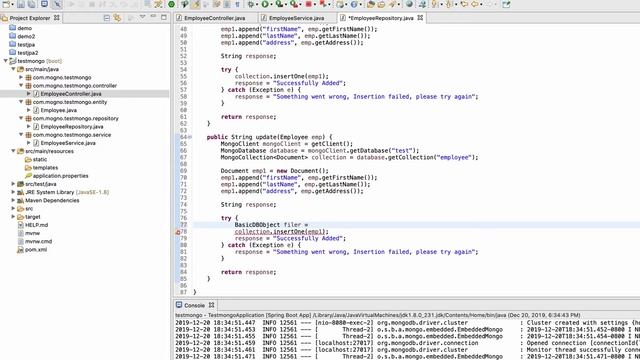Select the Console view tab
Screen dimensions: 640x360
pos(194,305)
